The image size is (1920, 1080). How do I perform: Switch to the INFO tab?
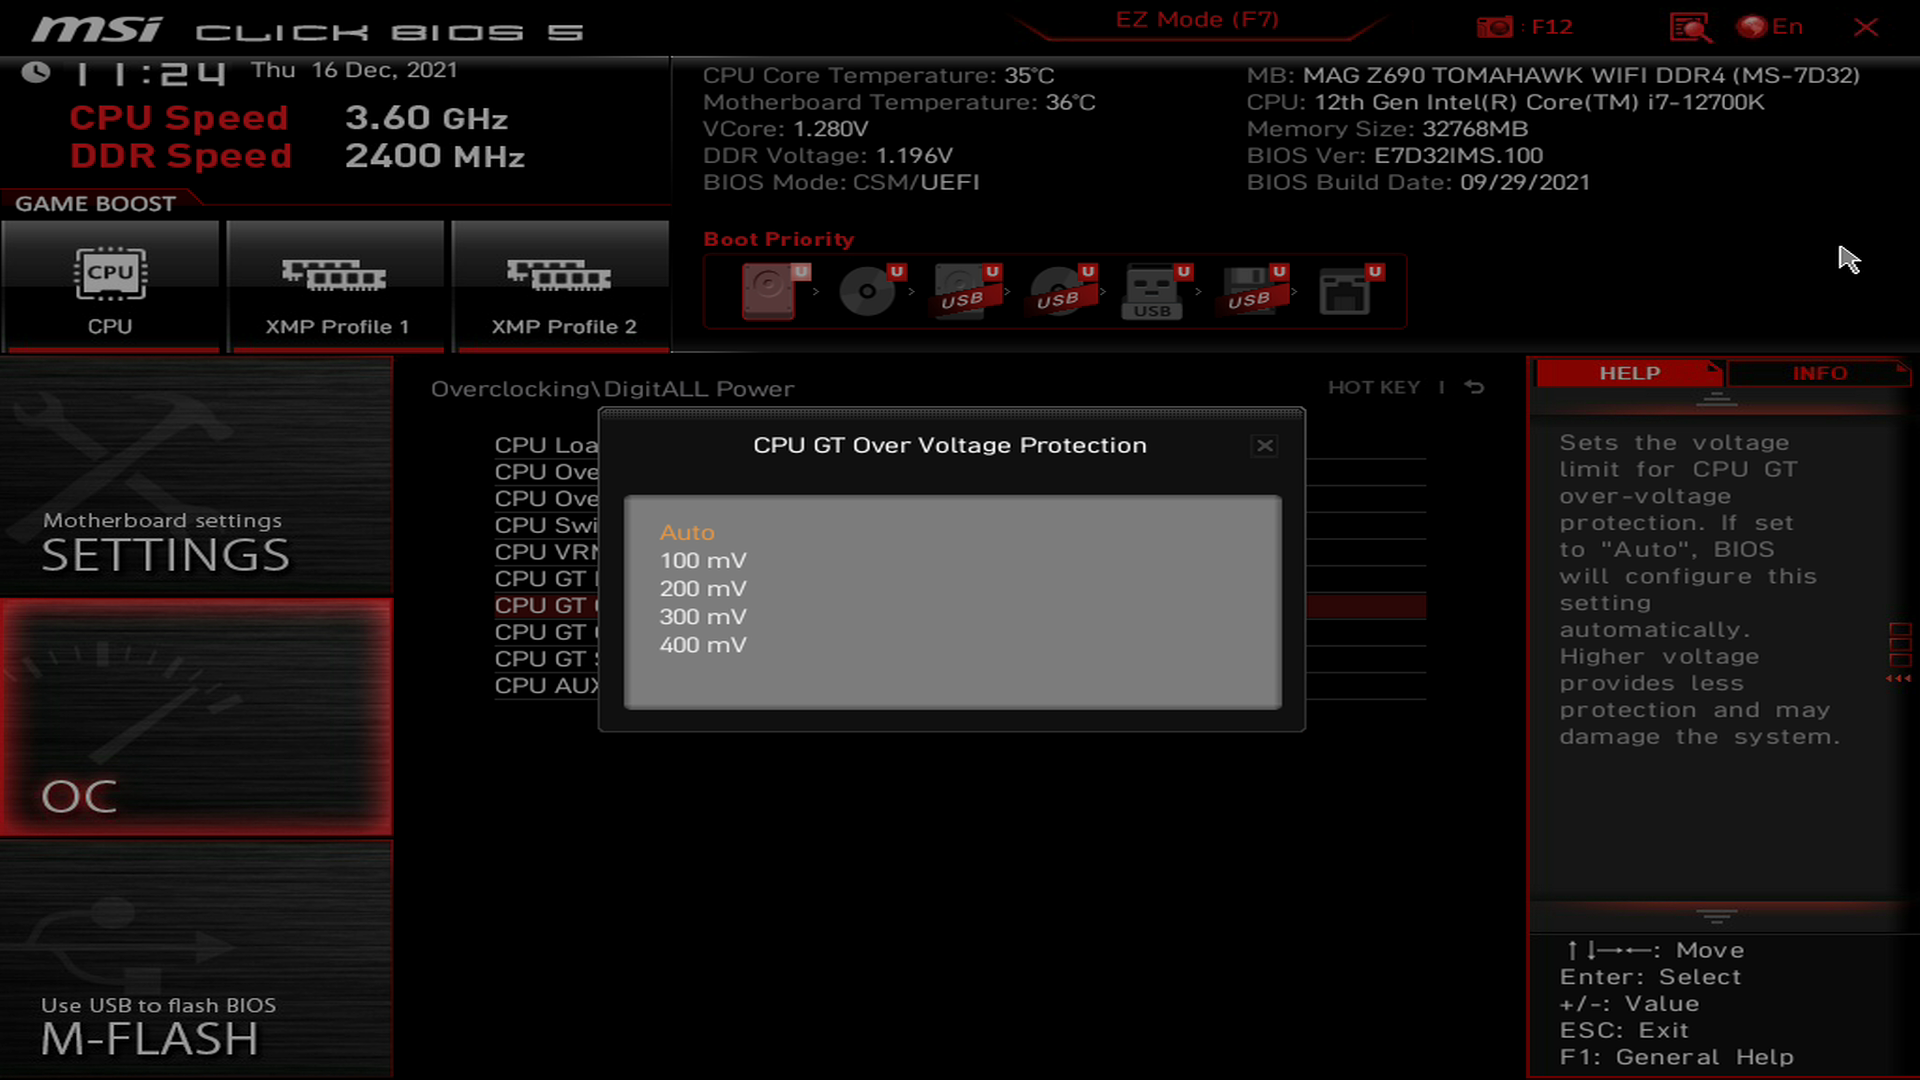[x=1819, y=373]
